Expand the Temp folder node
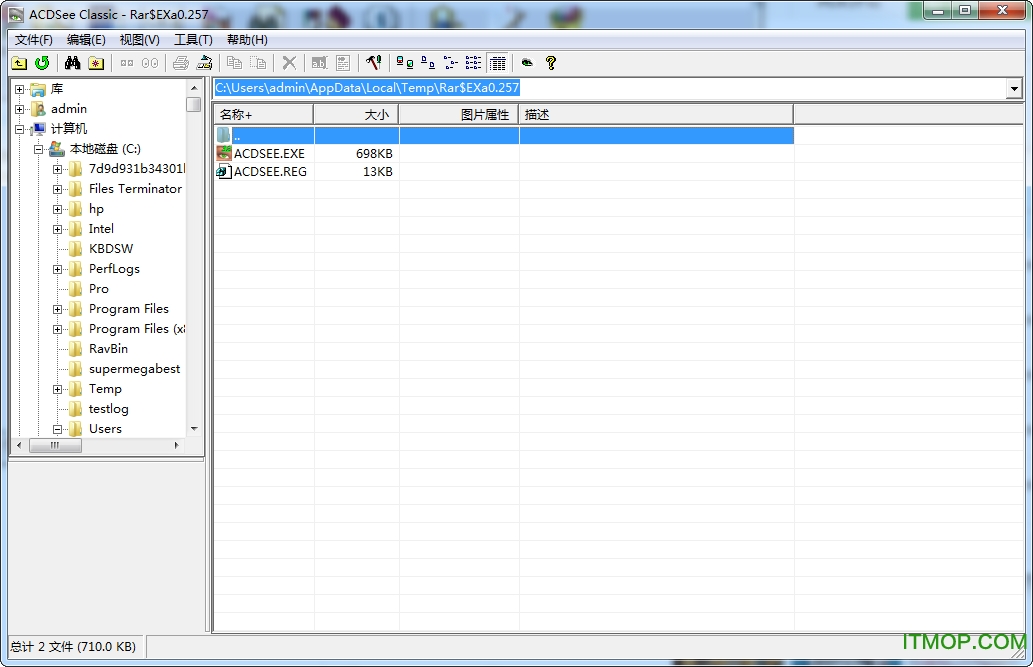The image size is (1033, 667). pyautogui.click(x=57, y=389)
